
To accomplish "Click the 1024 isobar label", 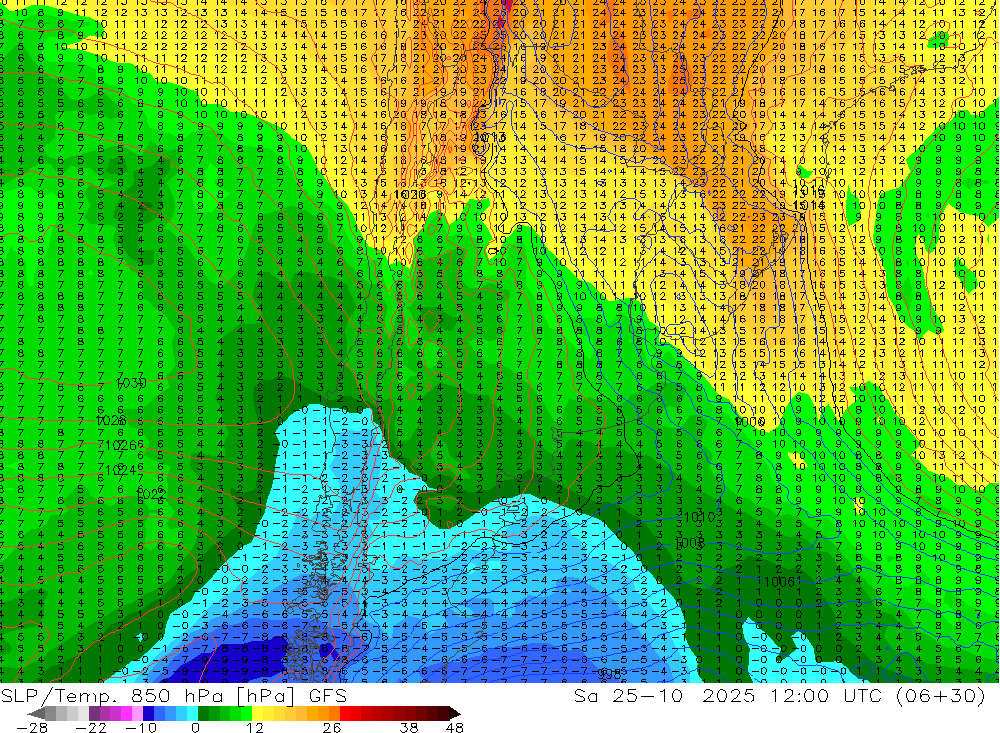I will click(x=119, y=471).
